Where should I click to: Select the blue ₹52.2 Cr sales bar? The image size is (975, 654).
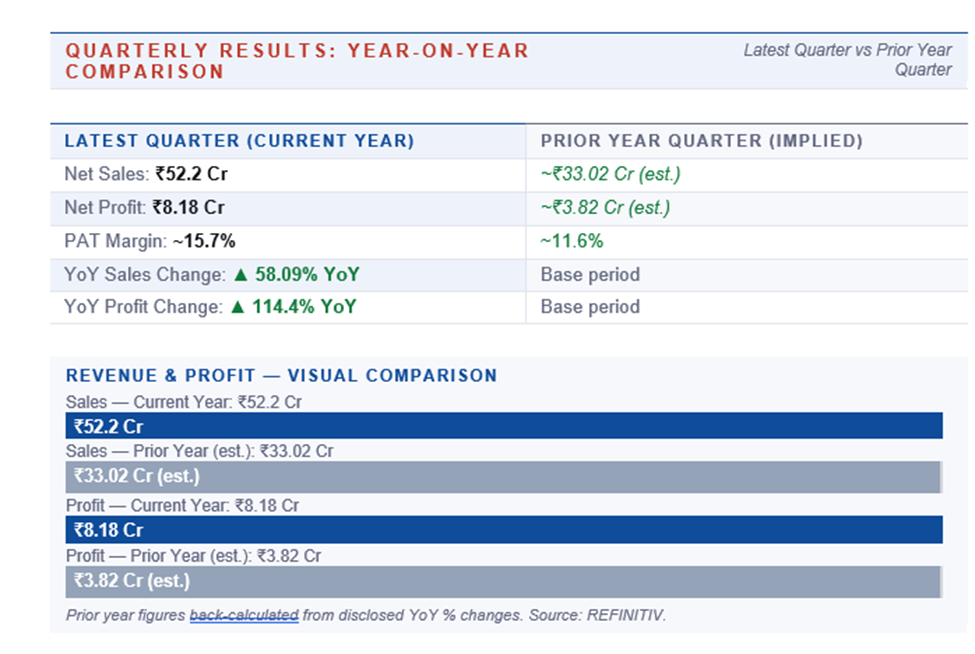click(x=503, y=426)
